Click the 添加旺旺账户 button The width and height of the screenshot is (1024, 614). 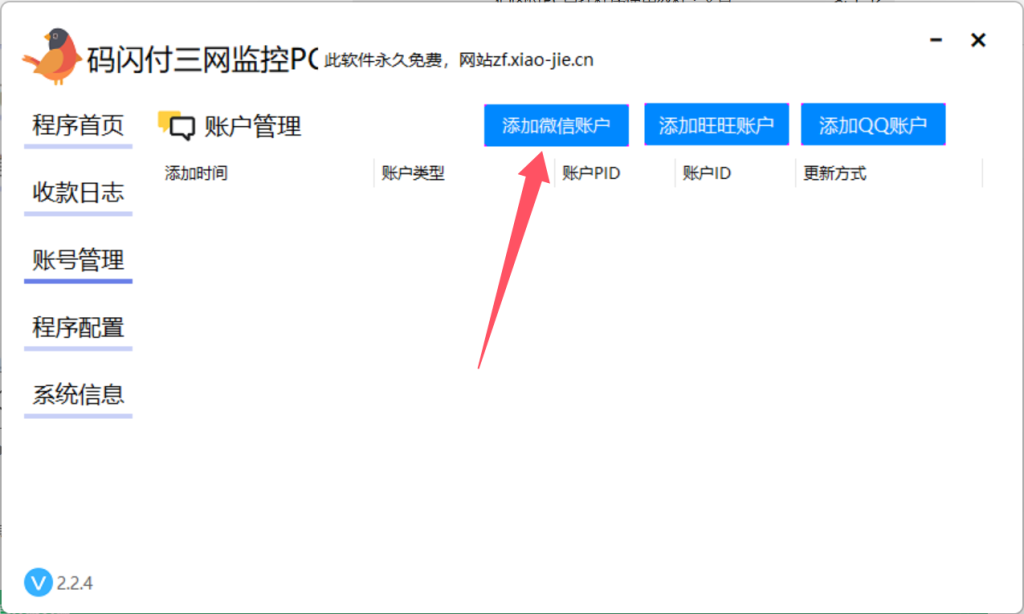(716, 124)
